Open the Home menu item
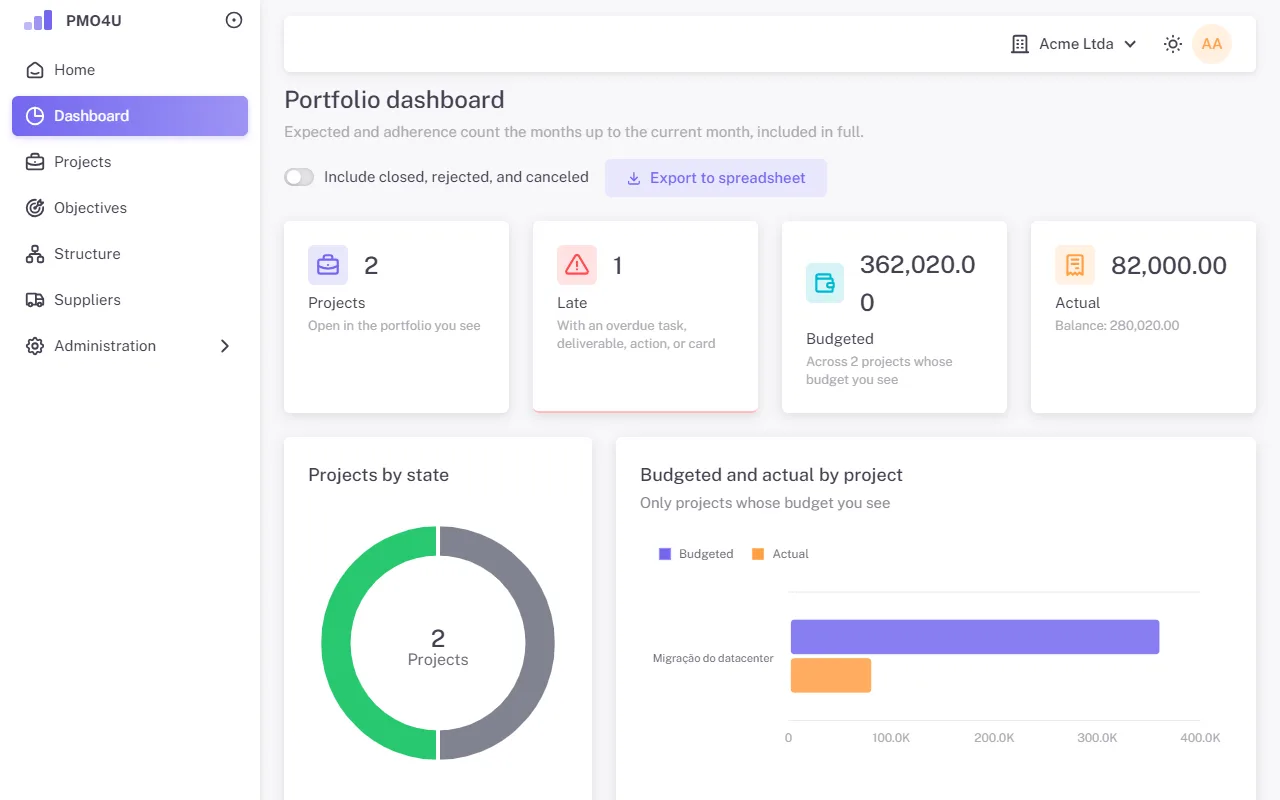Image resolution: width=1280 pixels, height=800 pixels. click(x=130, y=70)
